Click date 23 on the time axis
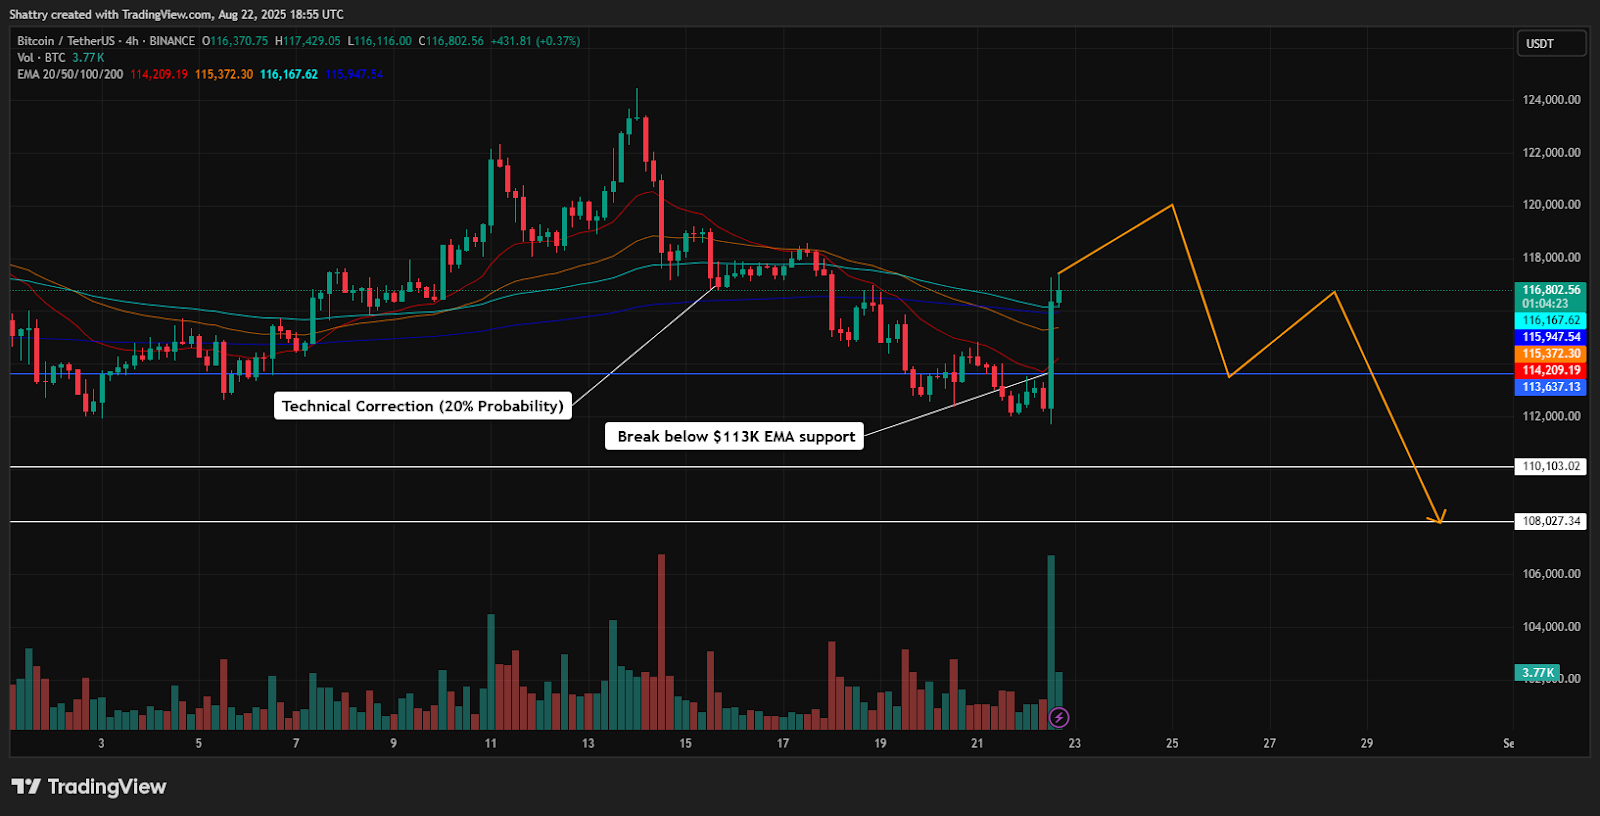1600x816 pixels. point(1074,743)
